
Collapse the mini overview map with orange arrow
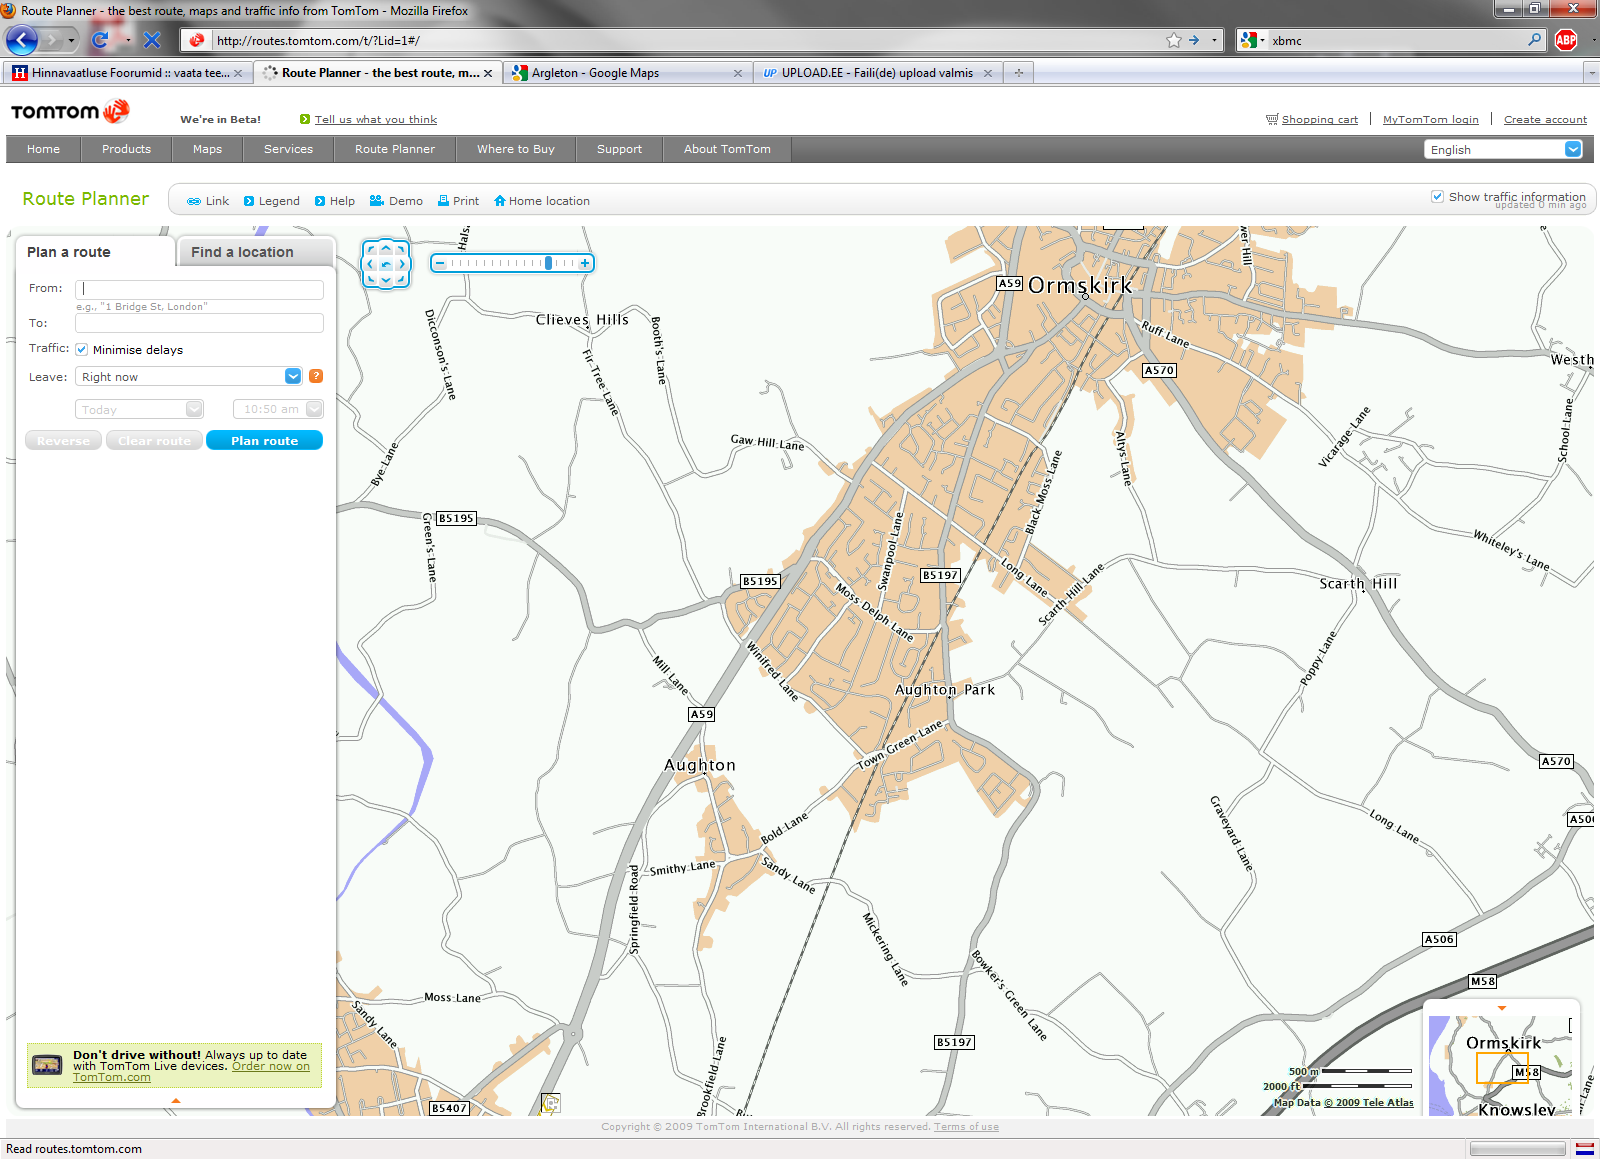1502,1008
